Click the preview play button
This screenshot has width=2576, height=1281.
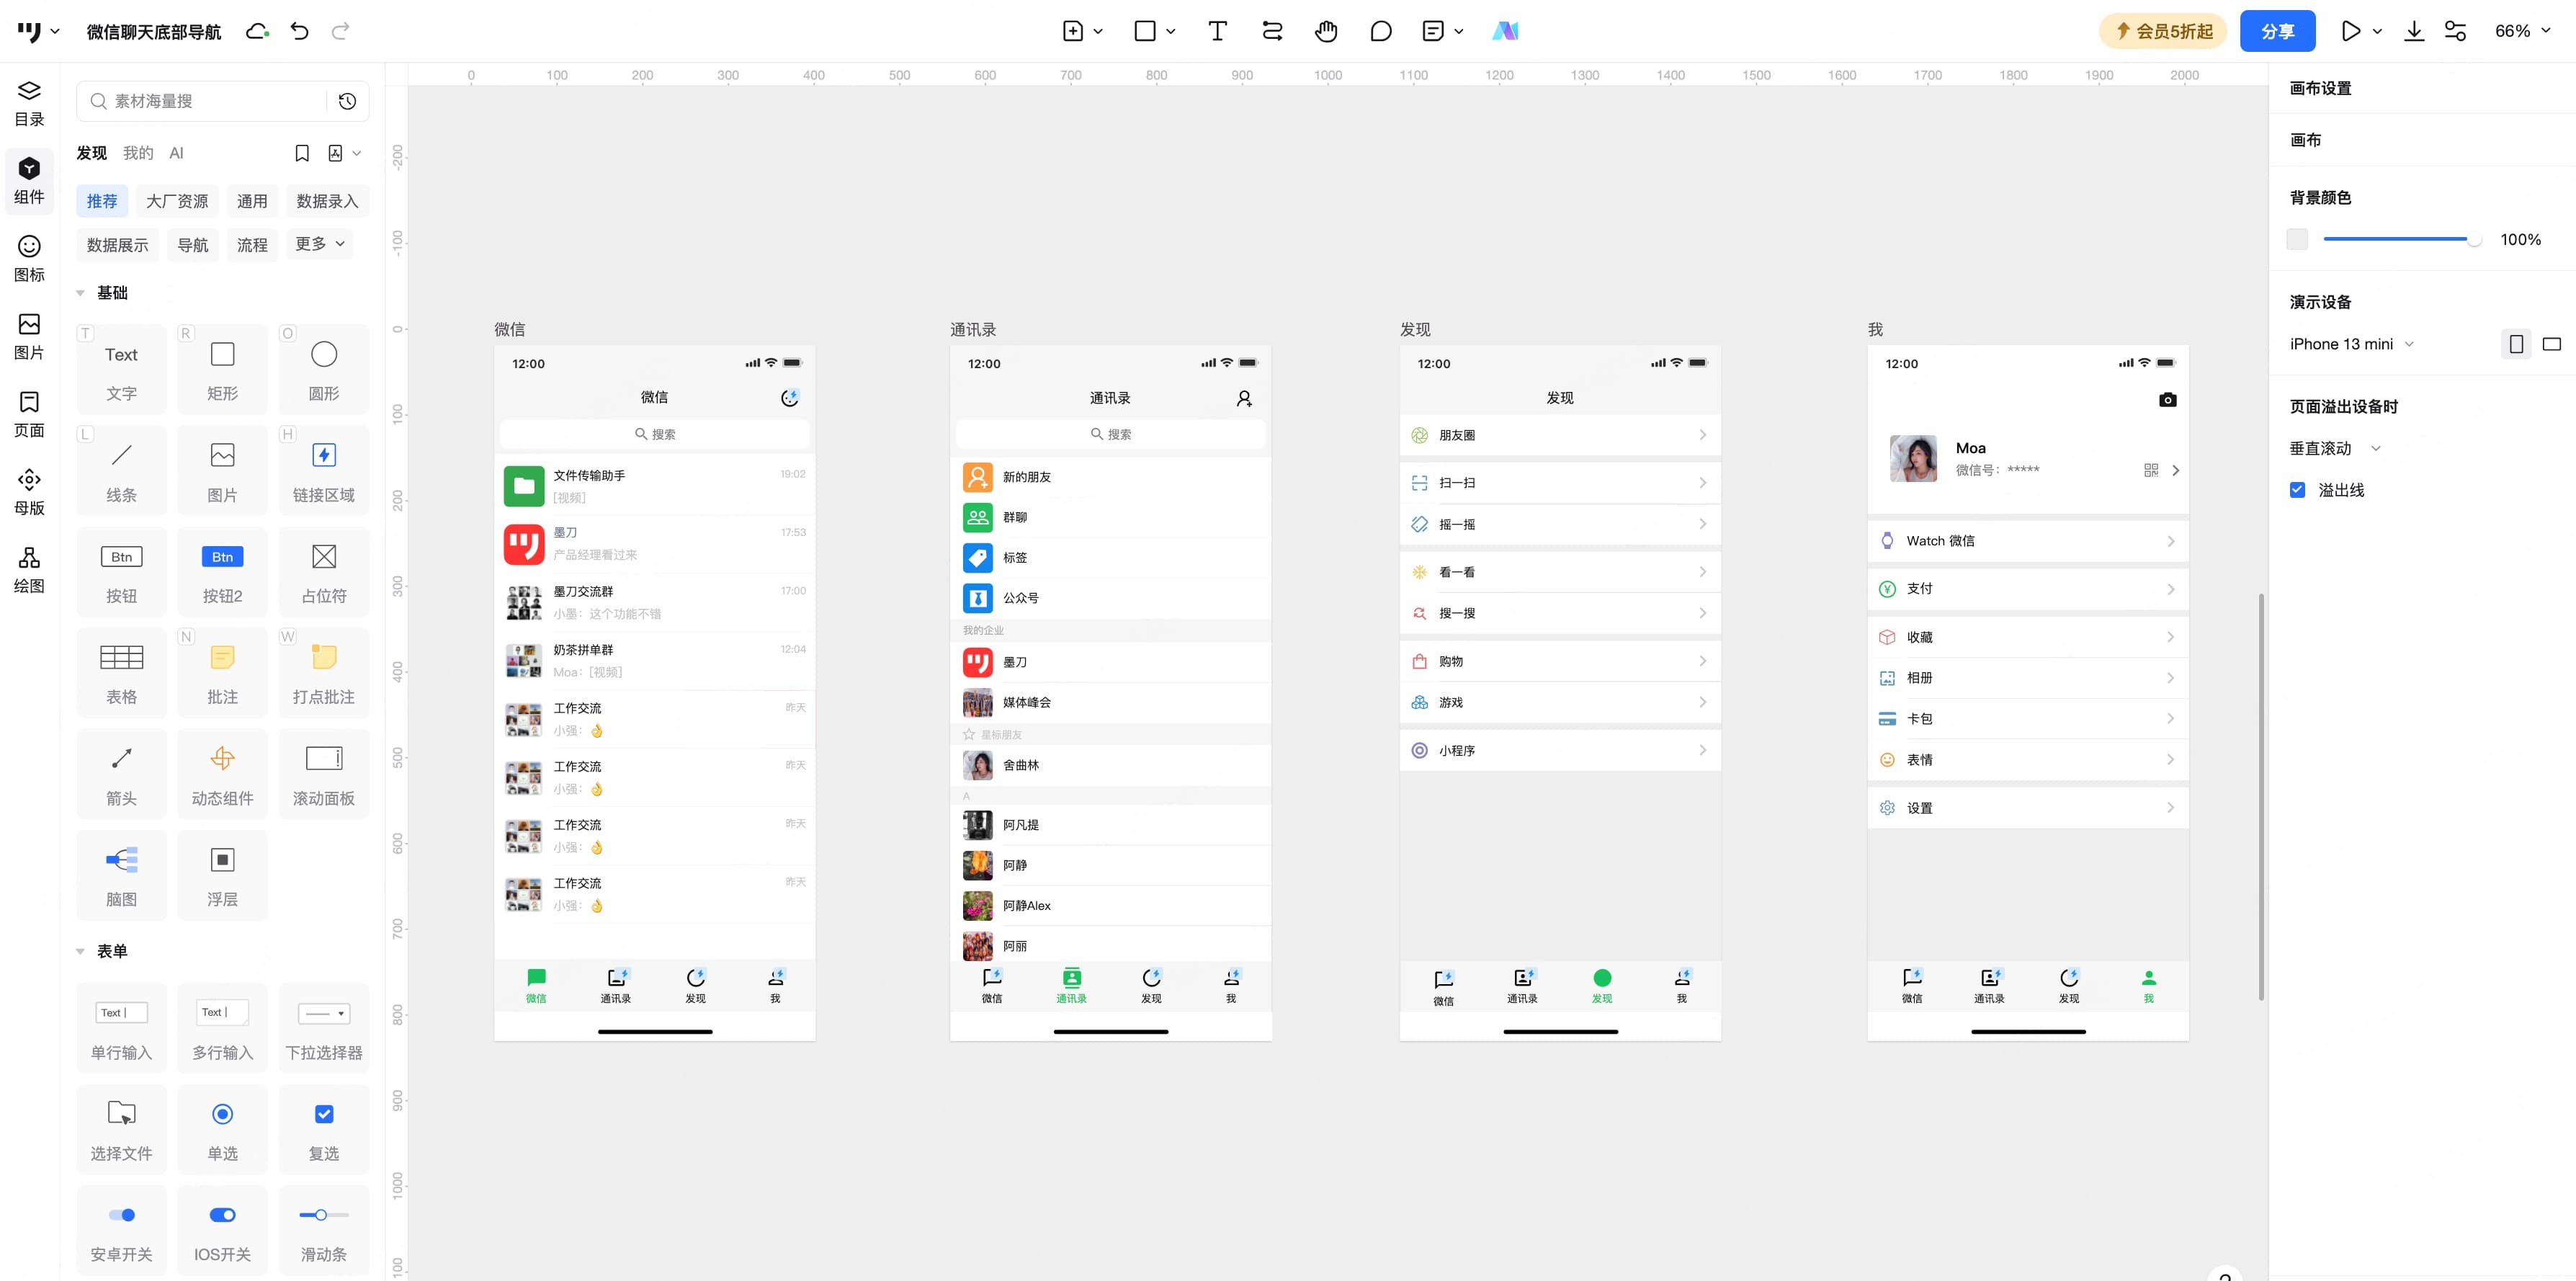pyautogui.click(x=2350, y=31)
